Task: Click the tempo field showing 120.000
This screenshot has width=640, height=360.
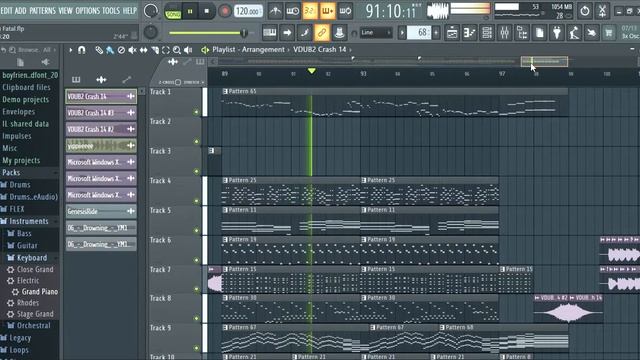Action: 248,11
